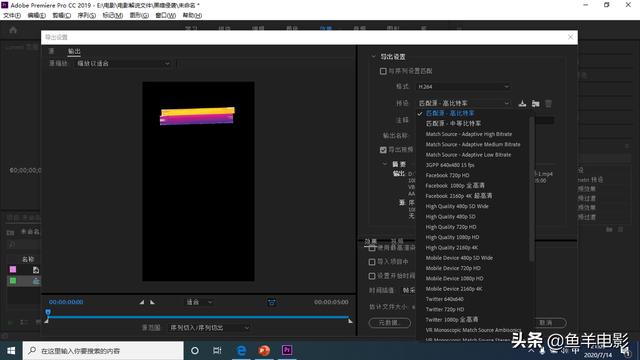
Task: Close the export settings dialog
Action: [x=570, y=37]
